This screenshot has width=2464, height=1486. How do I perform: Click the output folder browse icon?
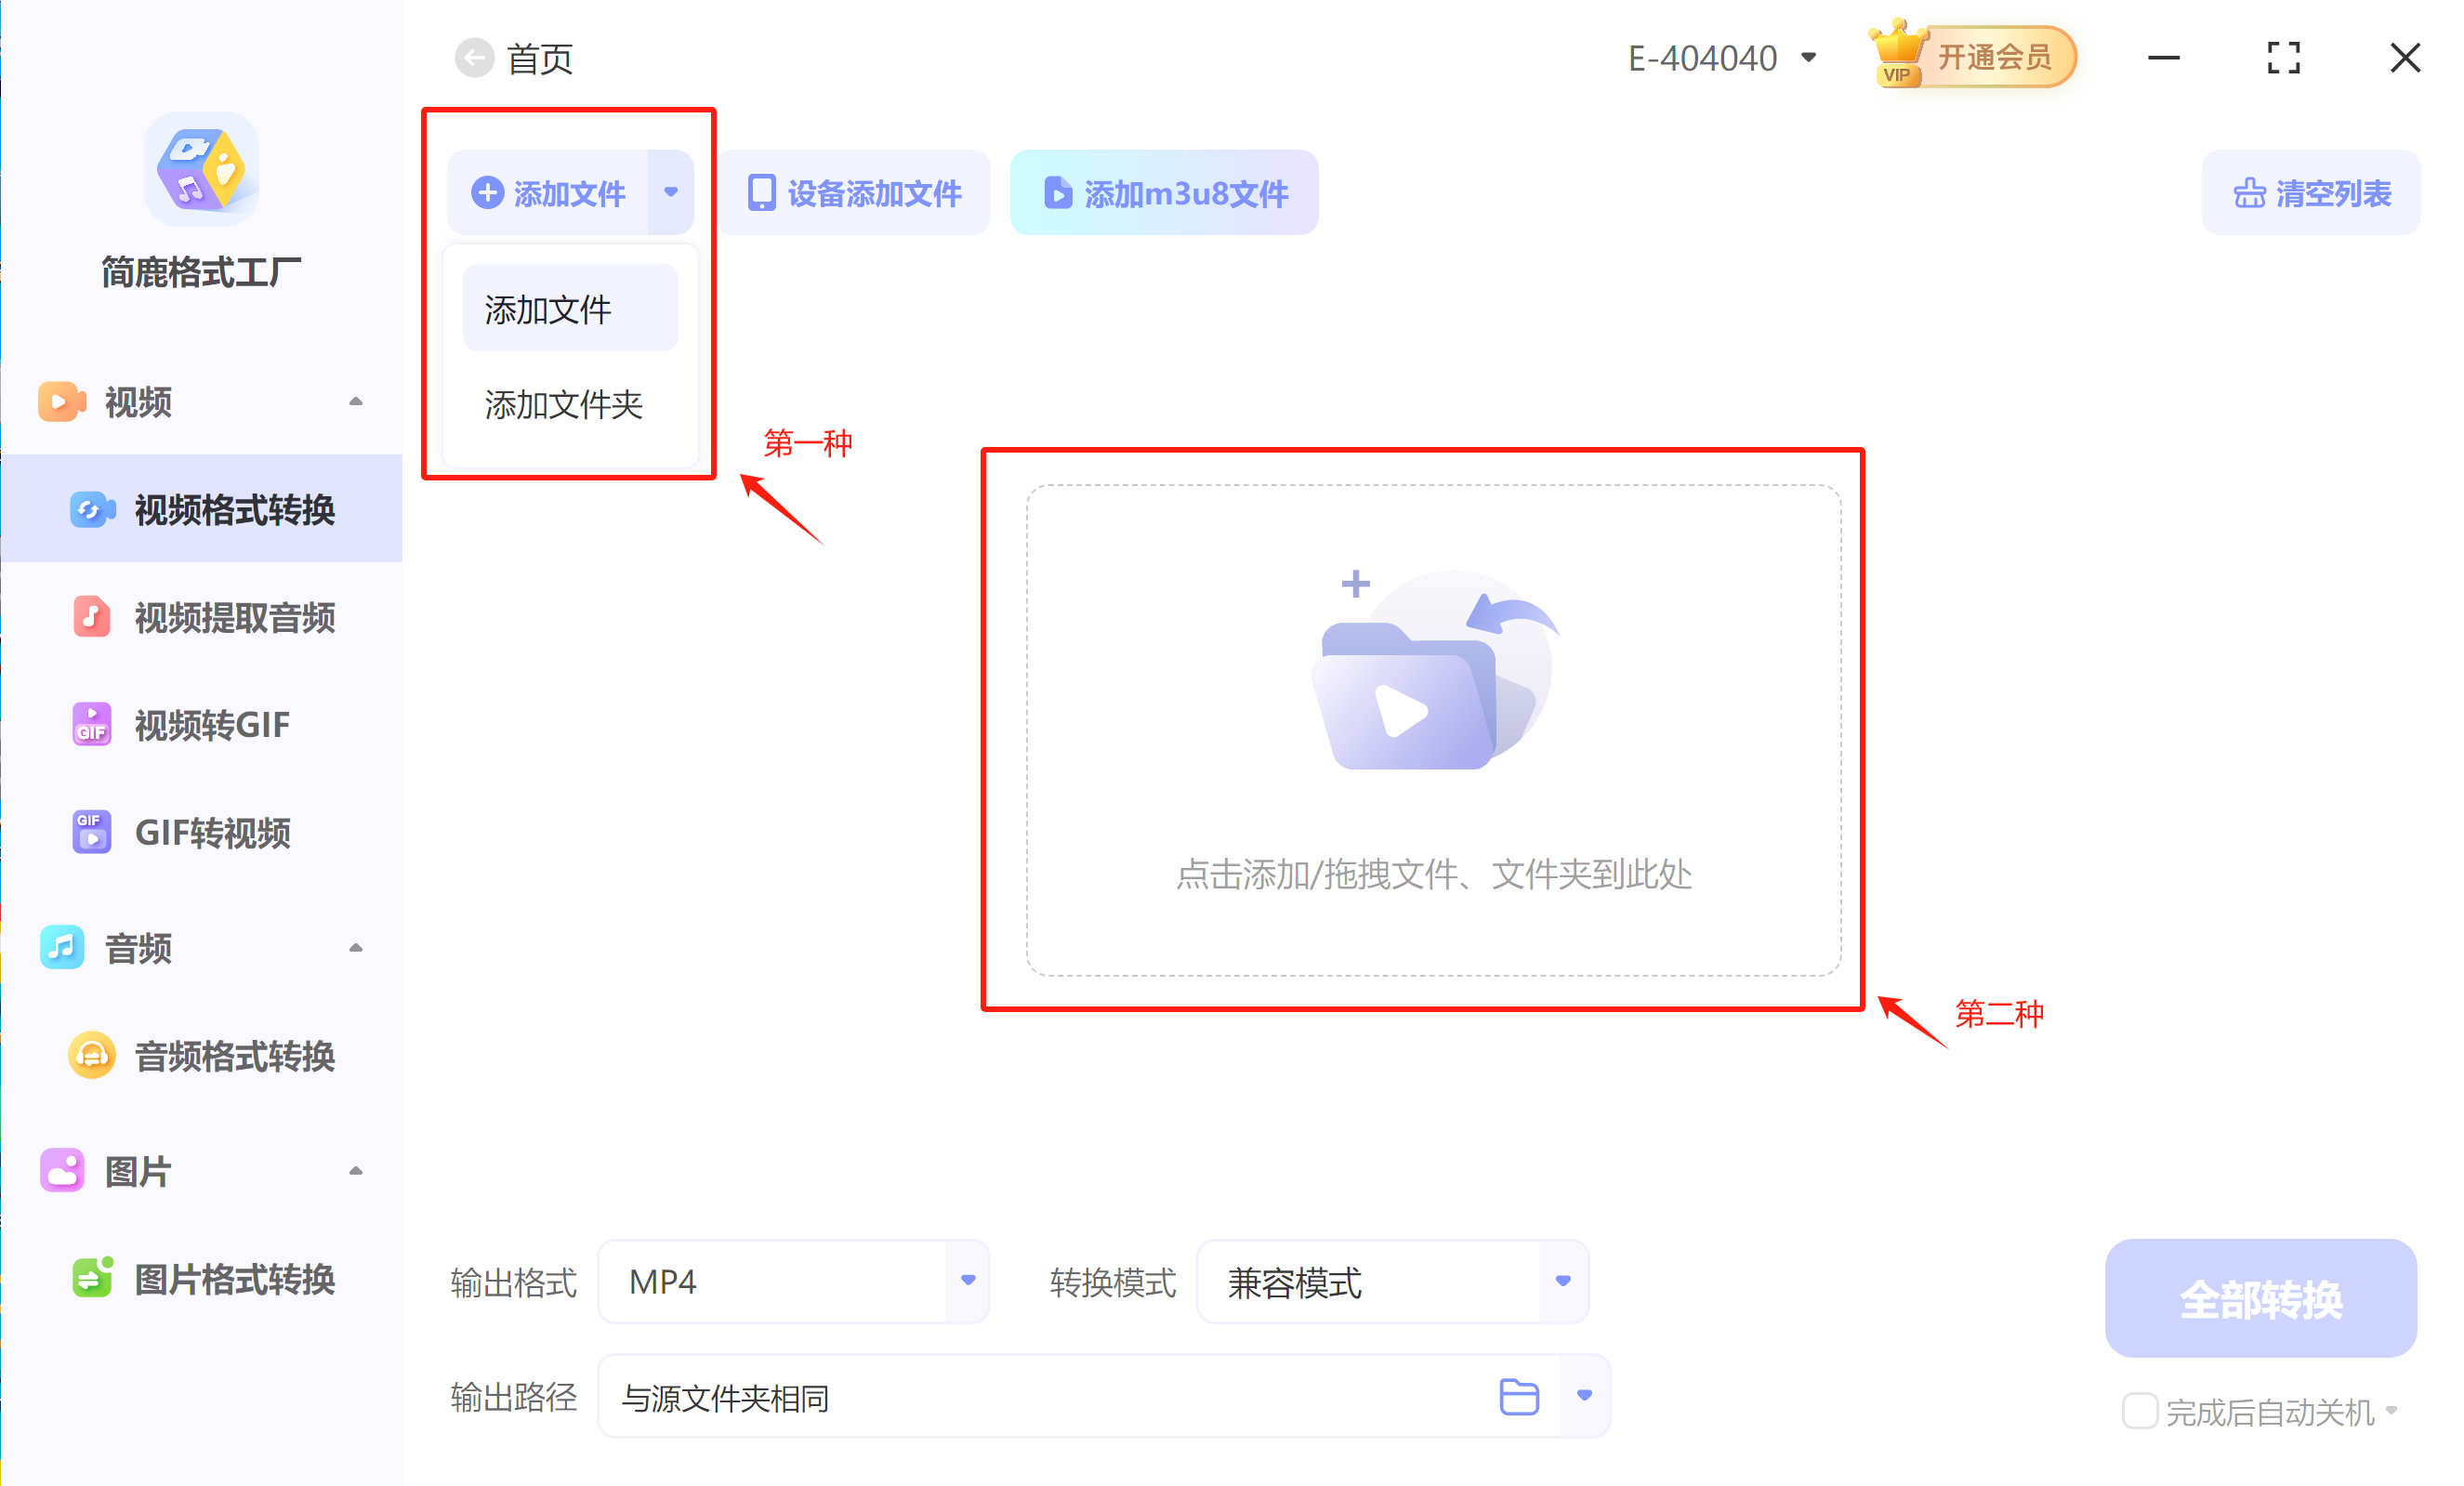(1519, 1396)
